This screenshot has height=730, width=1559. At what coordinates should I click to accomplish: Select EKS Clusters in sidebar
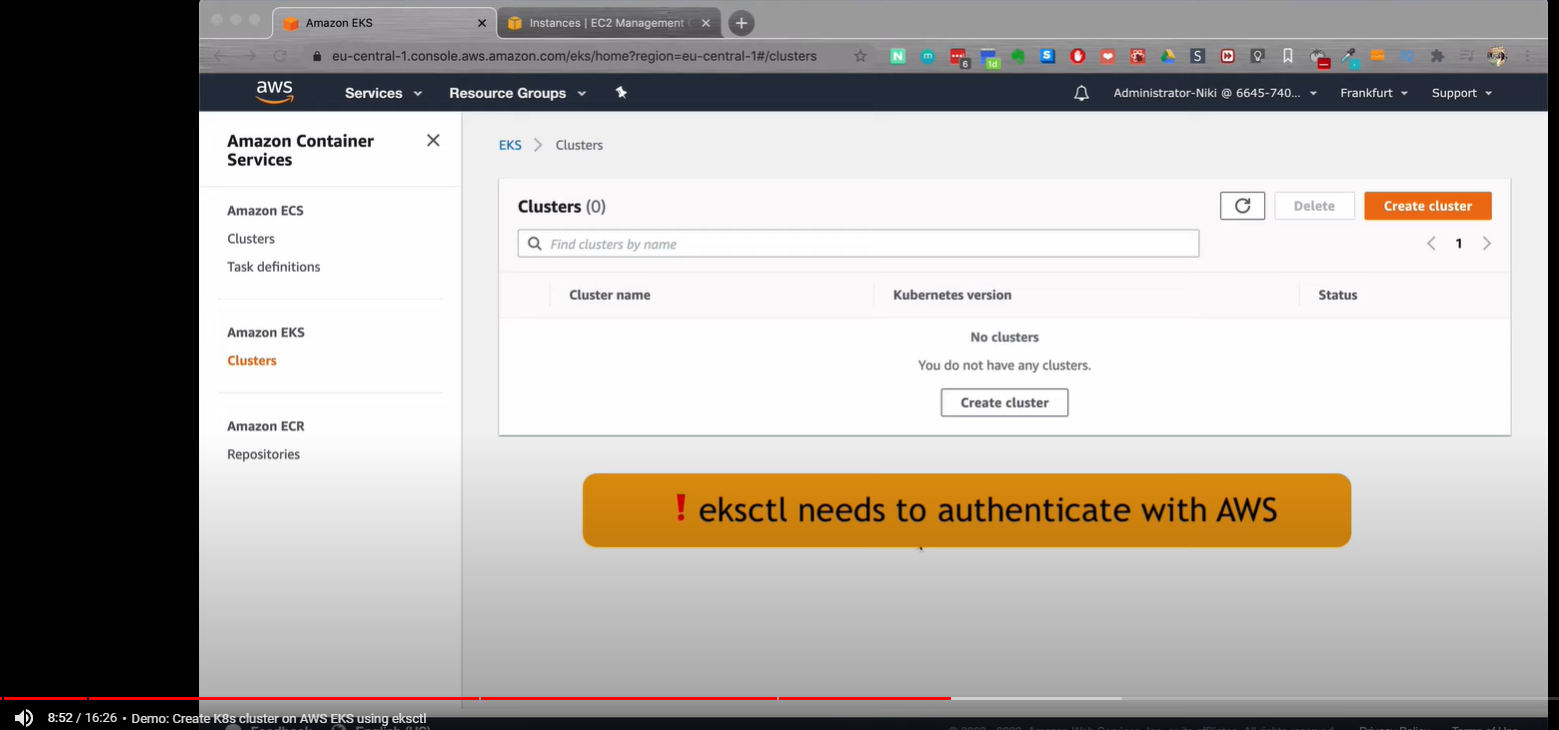252,360
